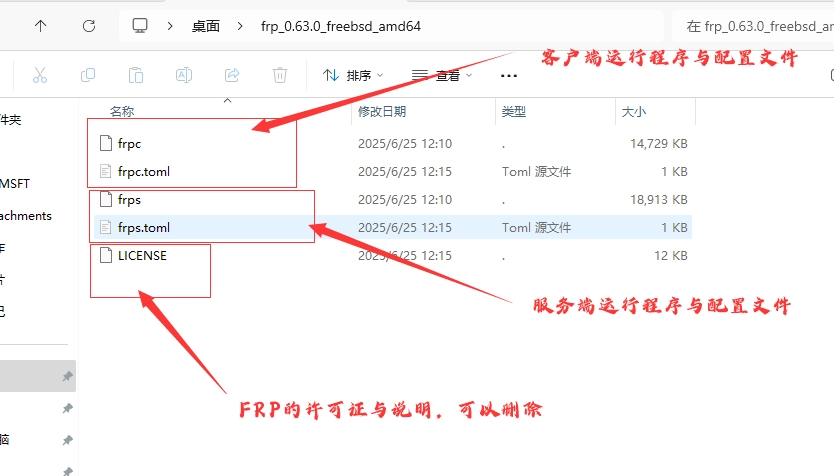Open the achments item in the navigation pane
Viewport: 834px width, 476px height.
point(26,215)
